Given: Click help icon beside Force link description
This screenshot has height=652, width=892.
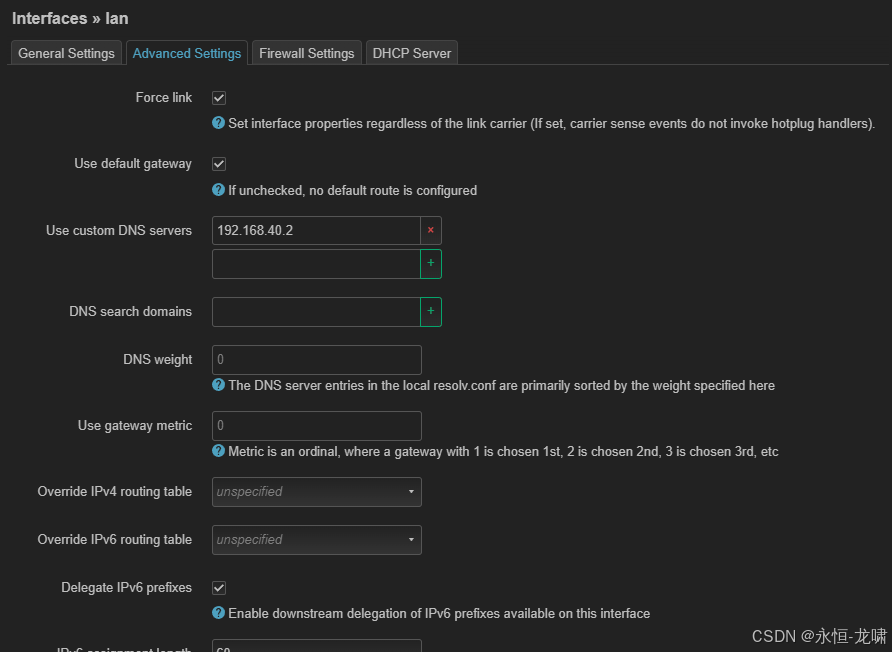Looking at the screenshot, I should click(x=218, y=123).
